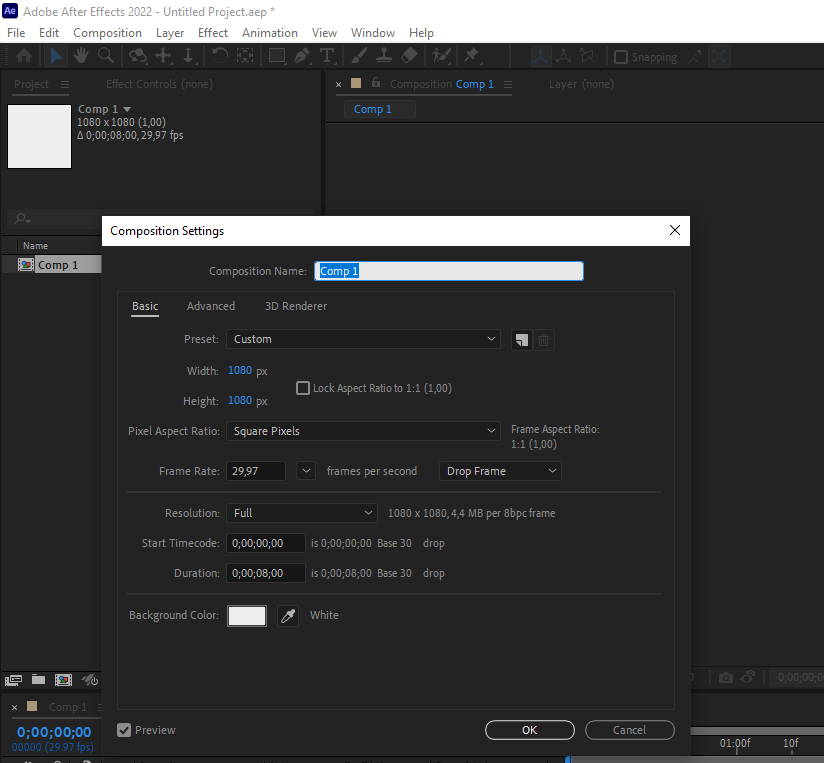Click the Comp 1 breadcrumb in the viewer

(x=373, y=109)
